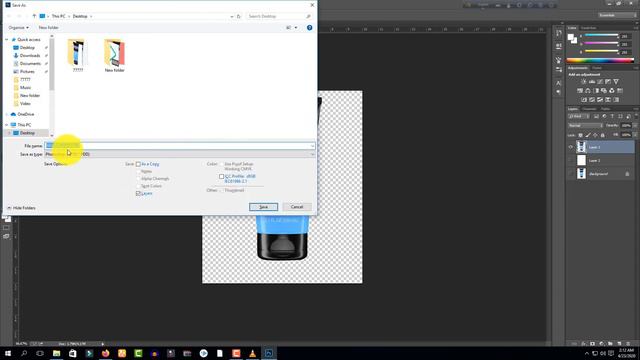Viewport: 640px width, 360px height.
Task: Open Windows Start menu
Action: point(8,353)
